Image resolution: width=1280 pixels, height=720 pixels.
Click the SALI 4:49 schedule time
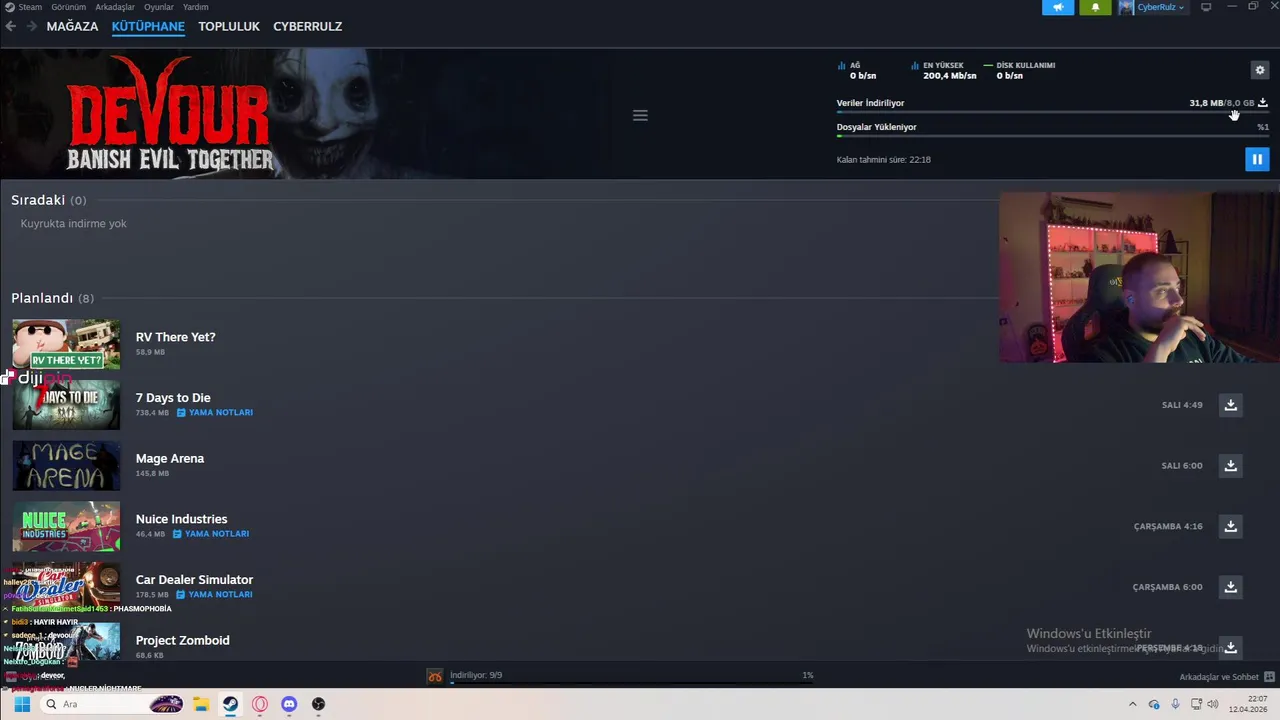[1182, 405]
